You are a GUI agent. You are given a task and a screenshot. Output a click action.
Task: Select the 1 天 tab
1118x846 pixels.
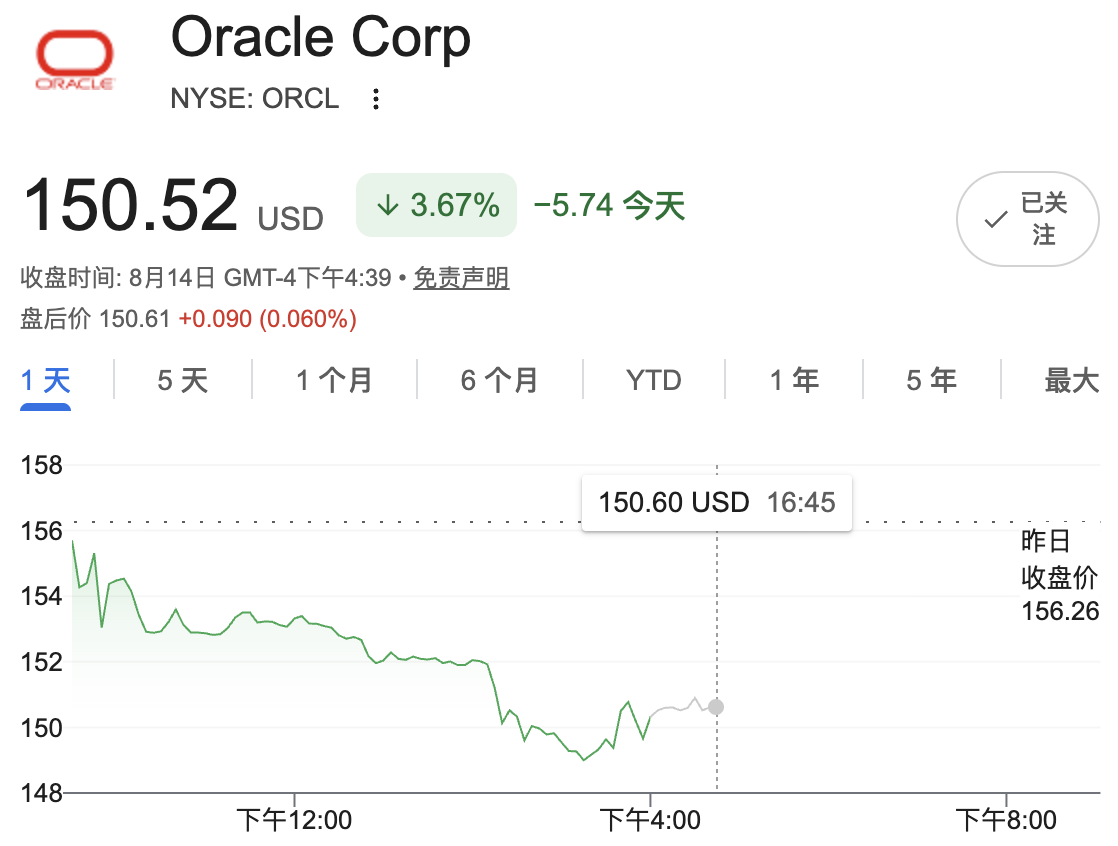pyautogui.click(x=46, y=381)
